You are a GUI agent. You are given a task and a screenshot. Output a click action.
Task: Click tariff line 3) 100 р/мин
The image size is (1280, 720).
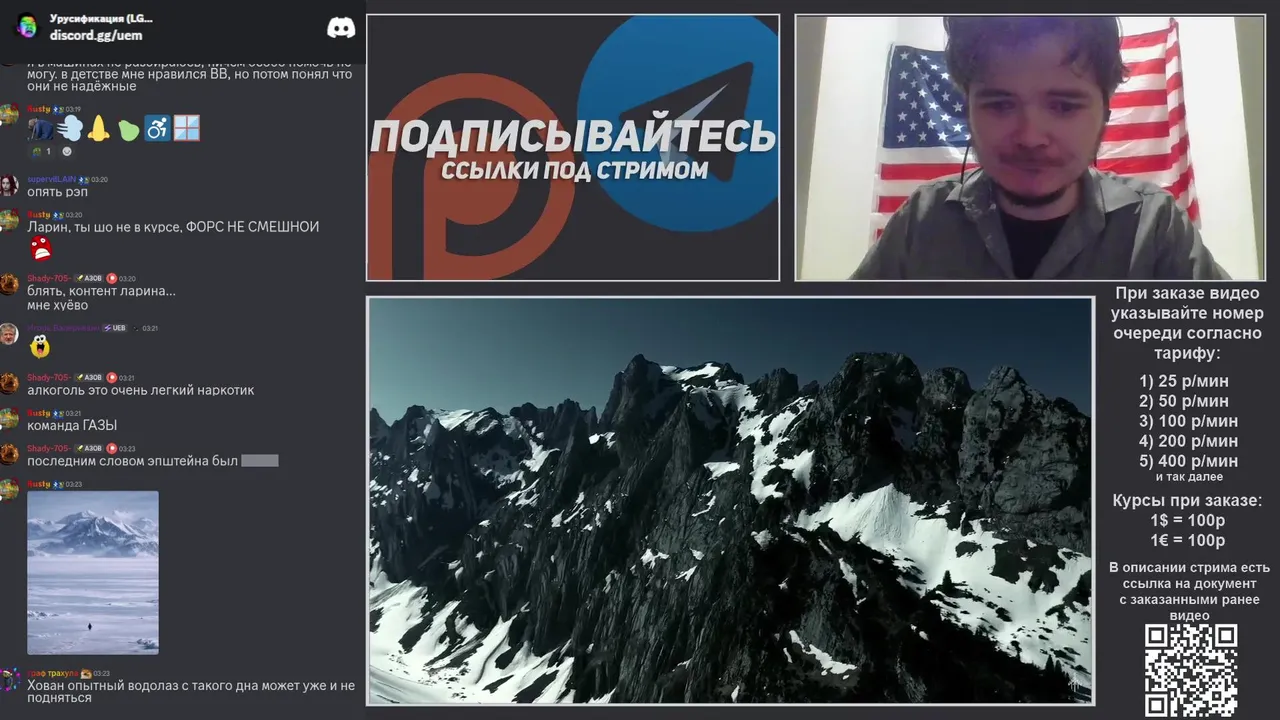pos(1188,421)
